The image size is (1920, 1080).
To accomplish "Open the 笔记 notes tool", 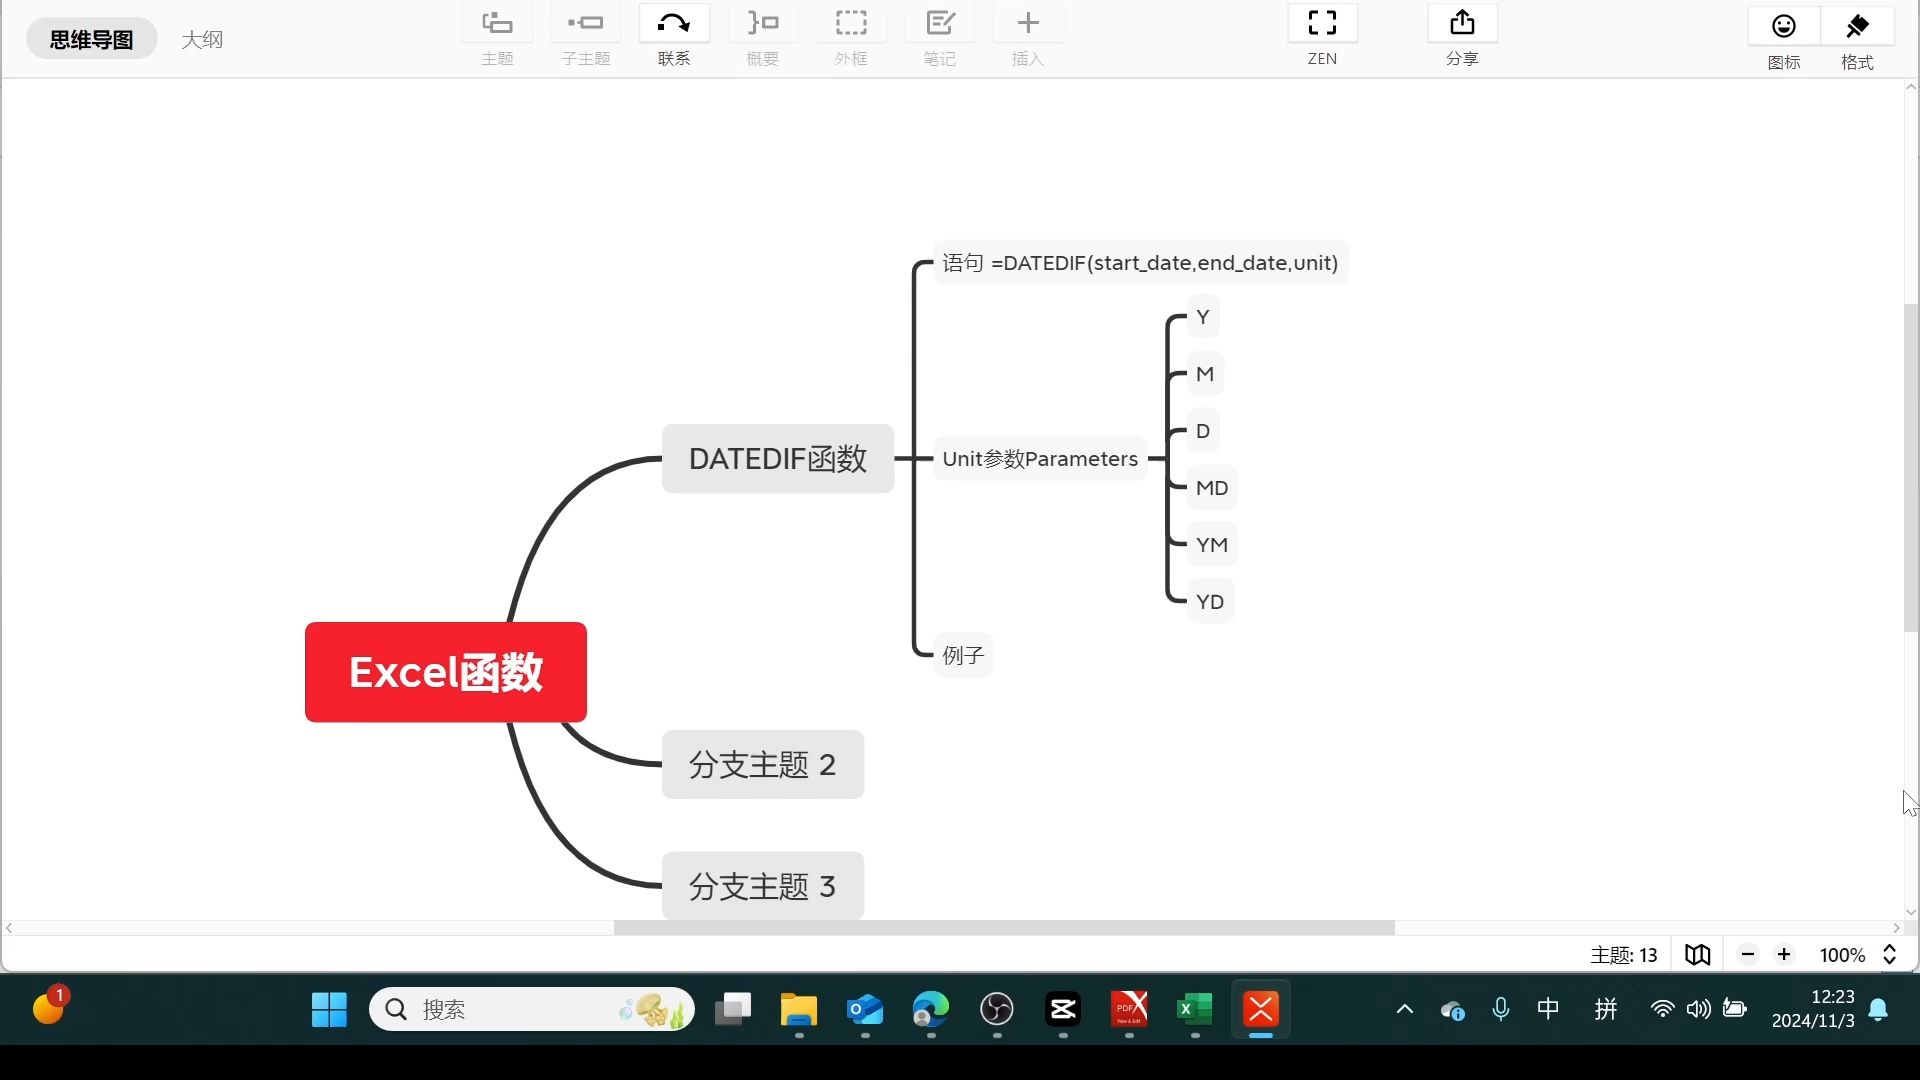I will [x=939, y=23].
